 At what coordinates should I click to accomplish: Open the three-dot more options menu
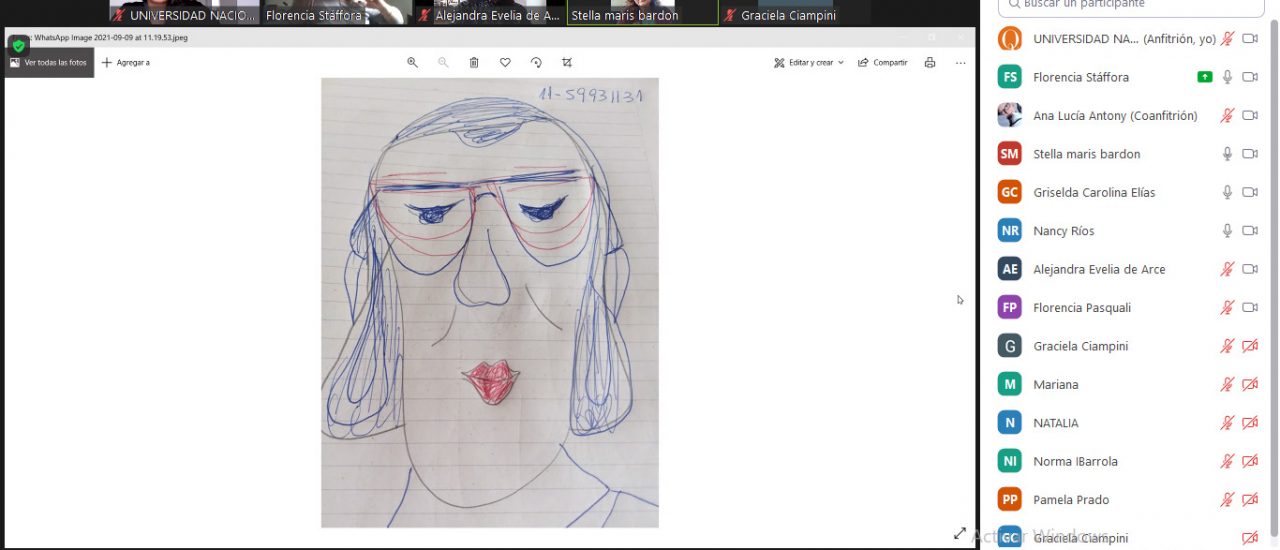point(960,62)
